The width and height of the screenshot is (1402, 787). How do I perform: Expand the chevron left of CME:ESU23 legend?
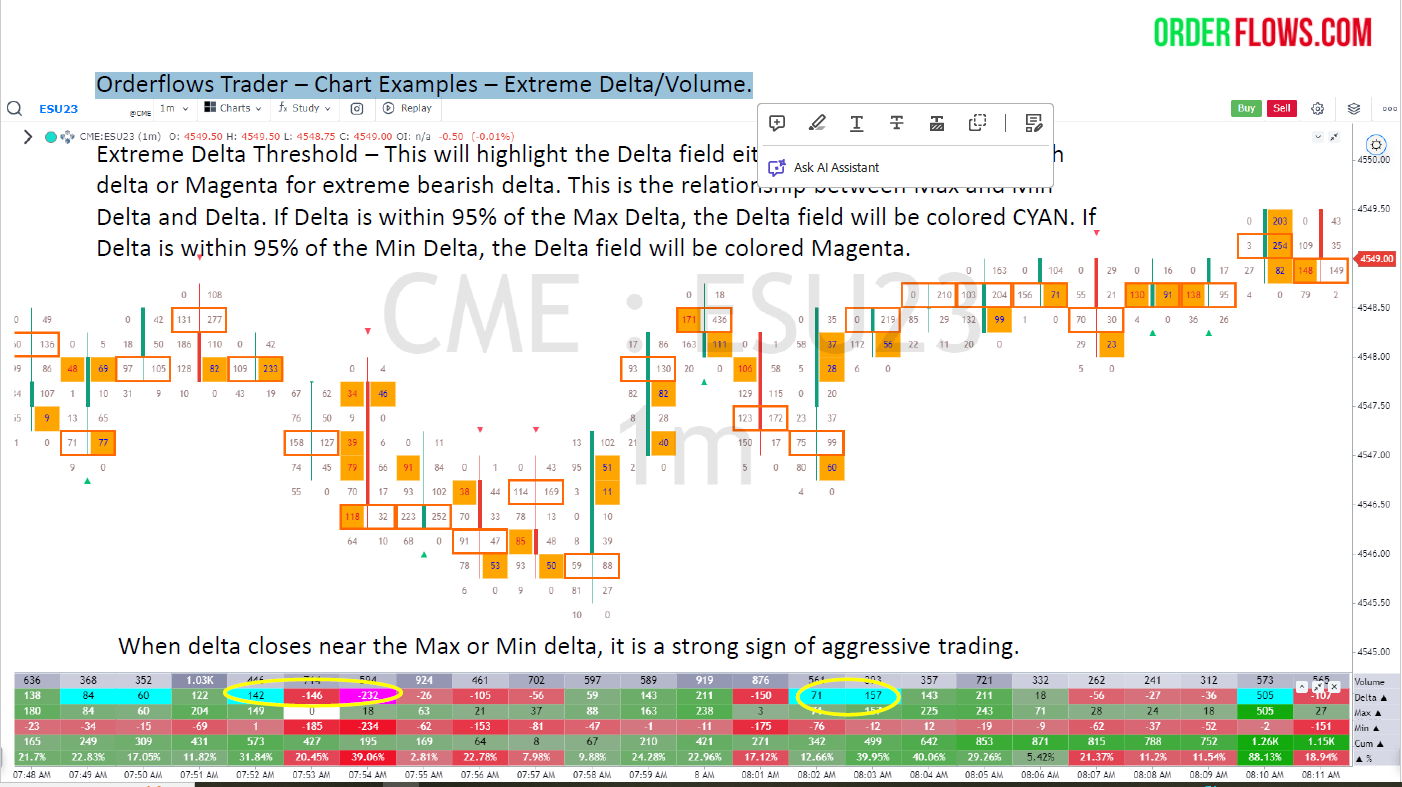click(27, 137)
